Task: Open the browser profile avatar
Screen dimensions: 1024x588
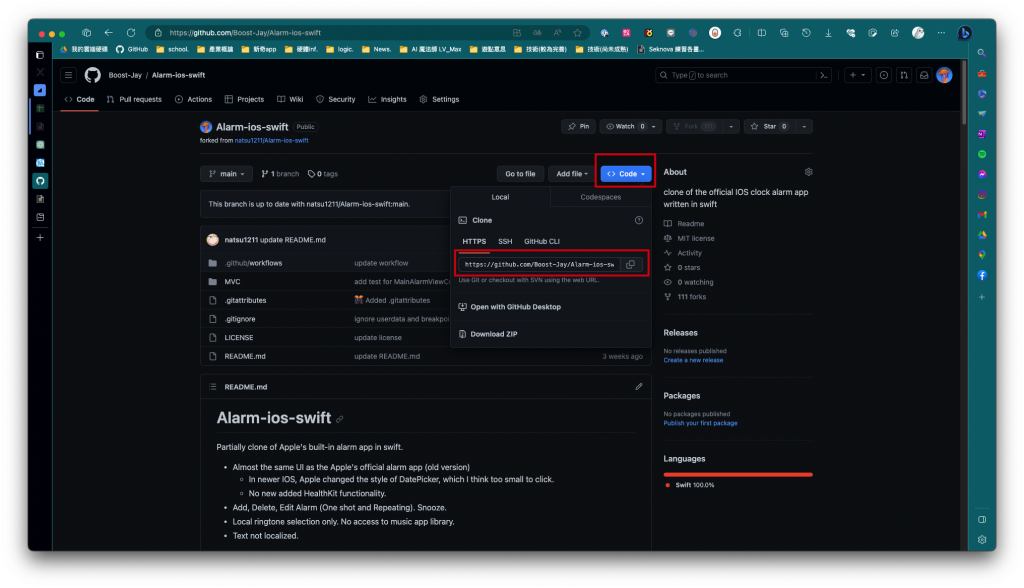Action: point(918,33)
